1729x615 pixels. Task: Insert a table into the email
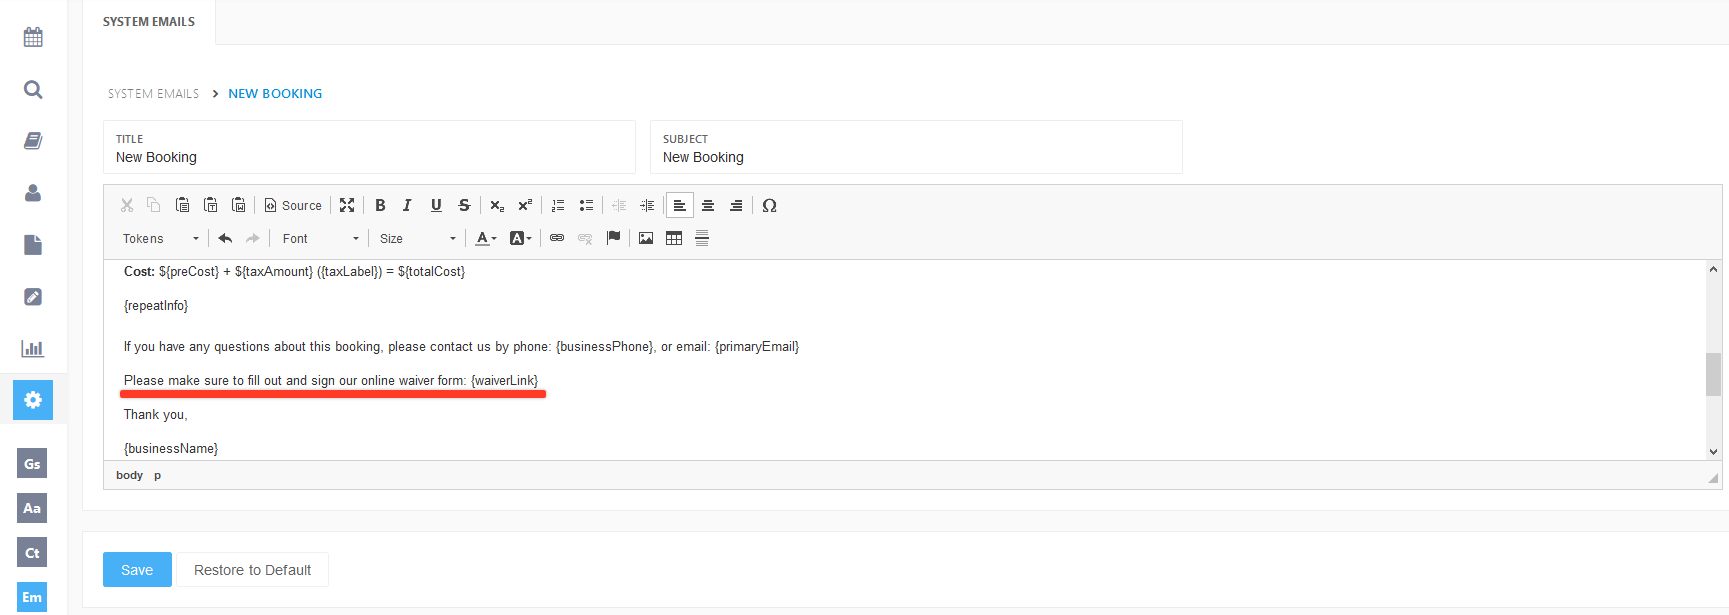pyautogui.click(x=674, y=238)
